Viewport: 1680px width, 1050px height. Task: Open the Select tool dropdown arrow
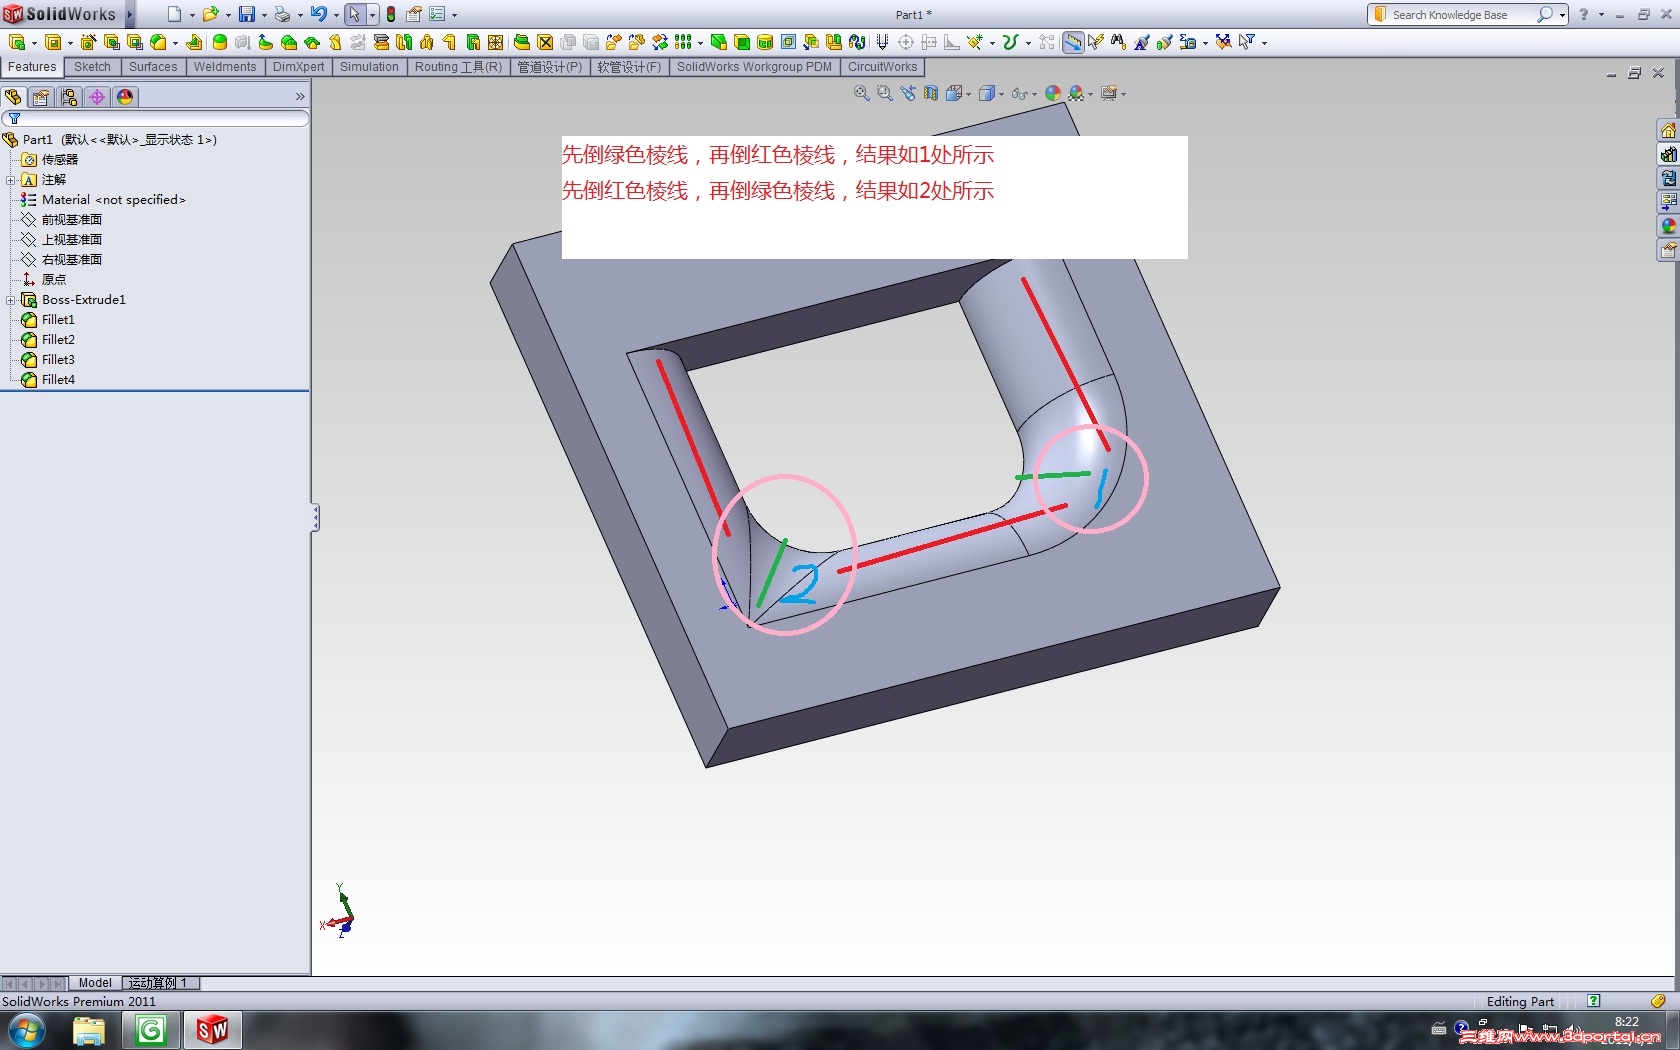pos(373,14)
